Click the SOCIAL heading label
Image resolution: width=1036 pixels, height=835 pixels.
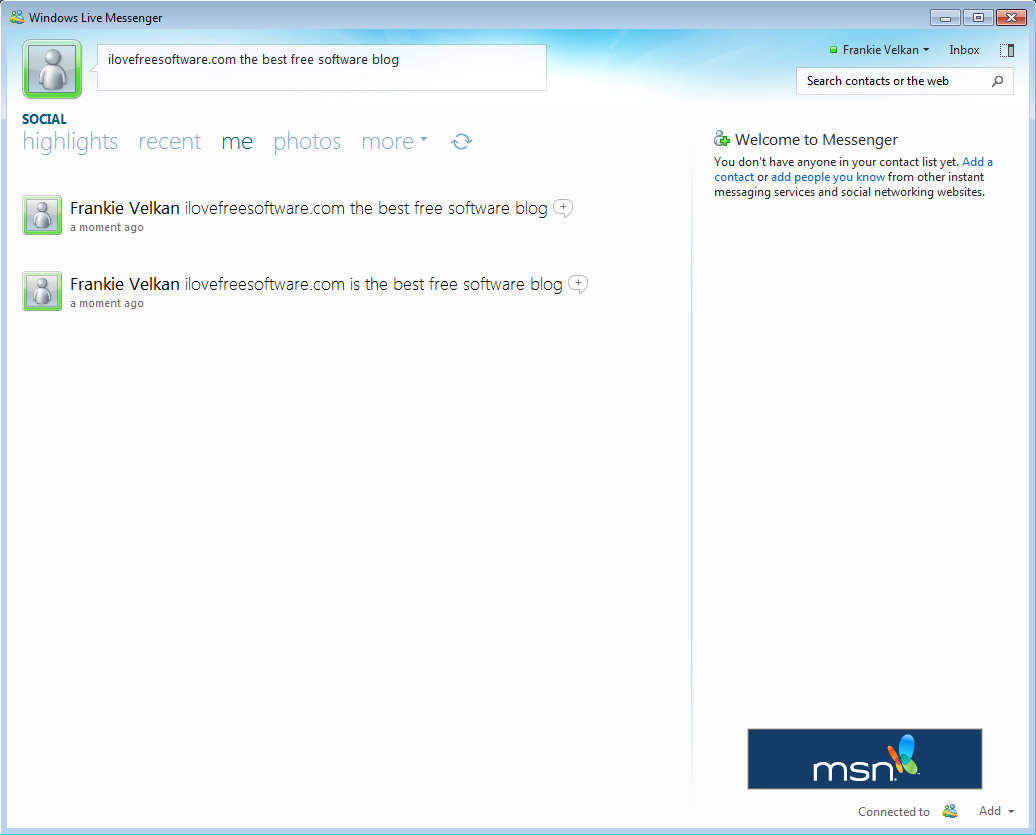click(x=44, y=119)
